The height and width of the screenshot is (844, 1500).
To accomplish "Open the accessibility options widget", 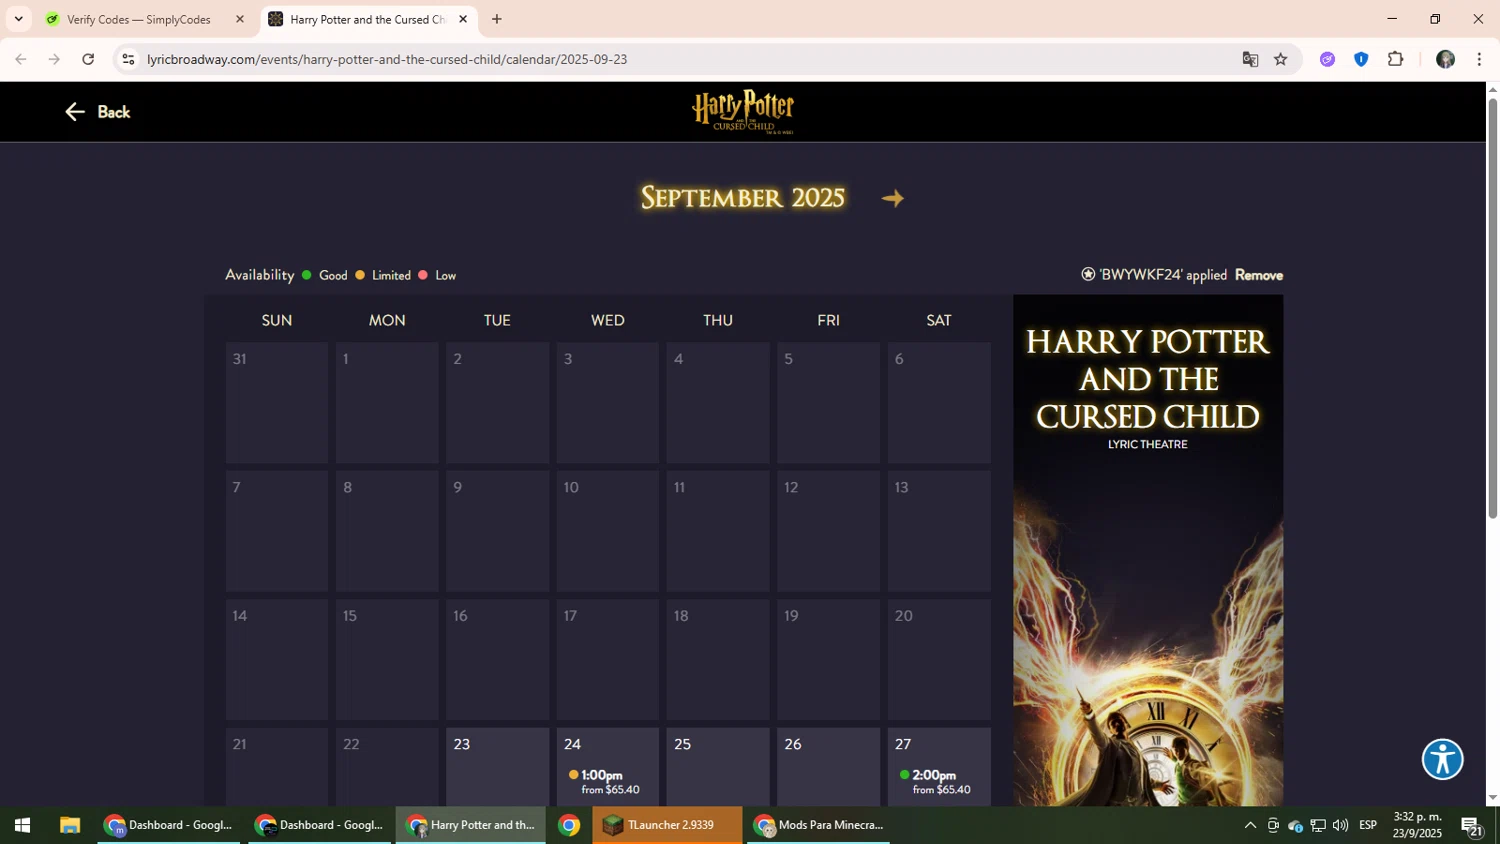I will coord(1442,759).
